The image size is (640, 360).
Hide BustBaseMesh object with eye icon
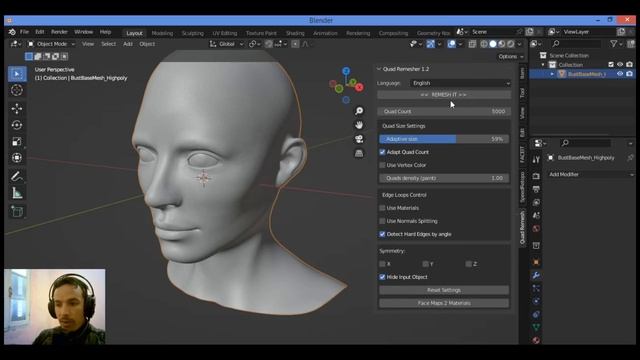620,74
